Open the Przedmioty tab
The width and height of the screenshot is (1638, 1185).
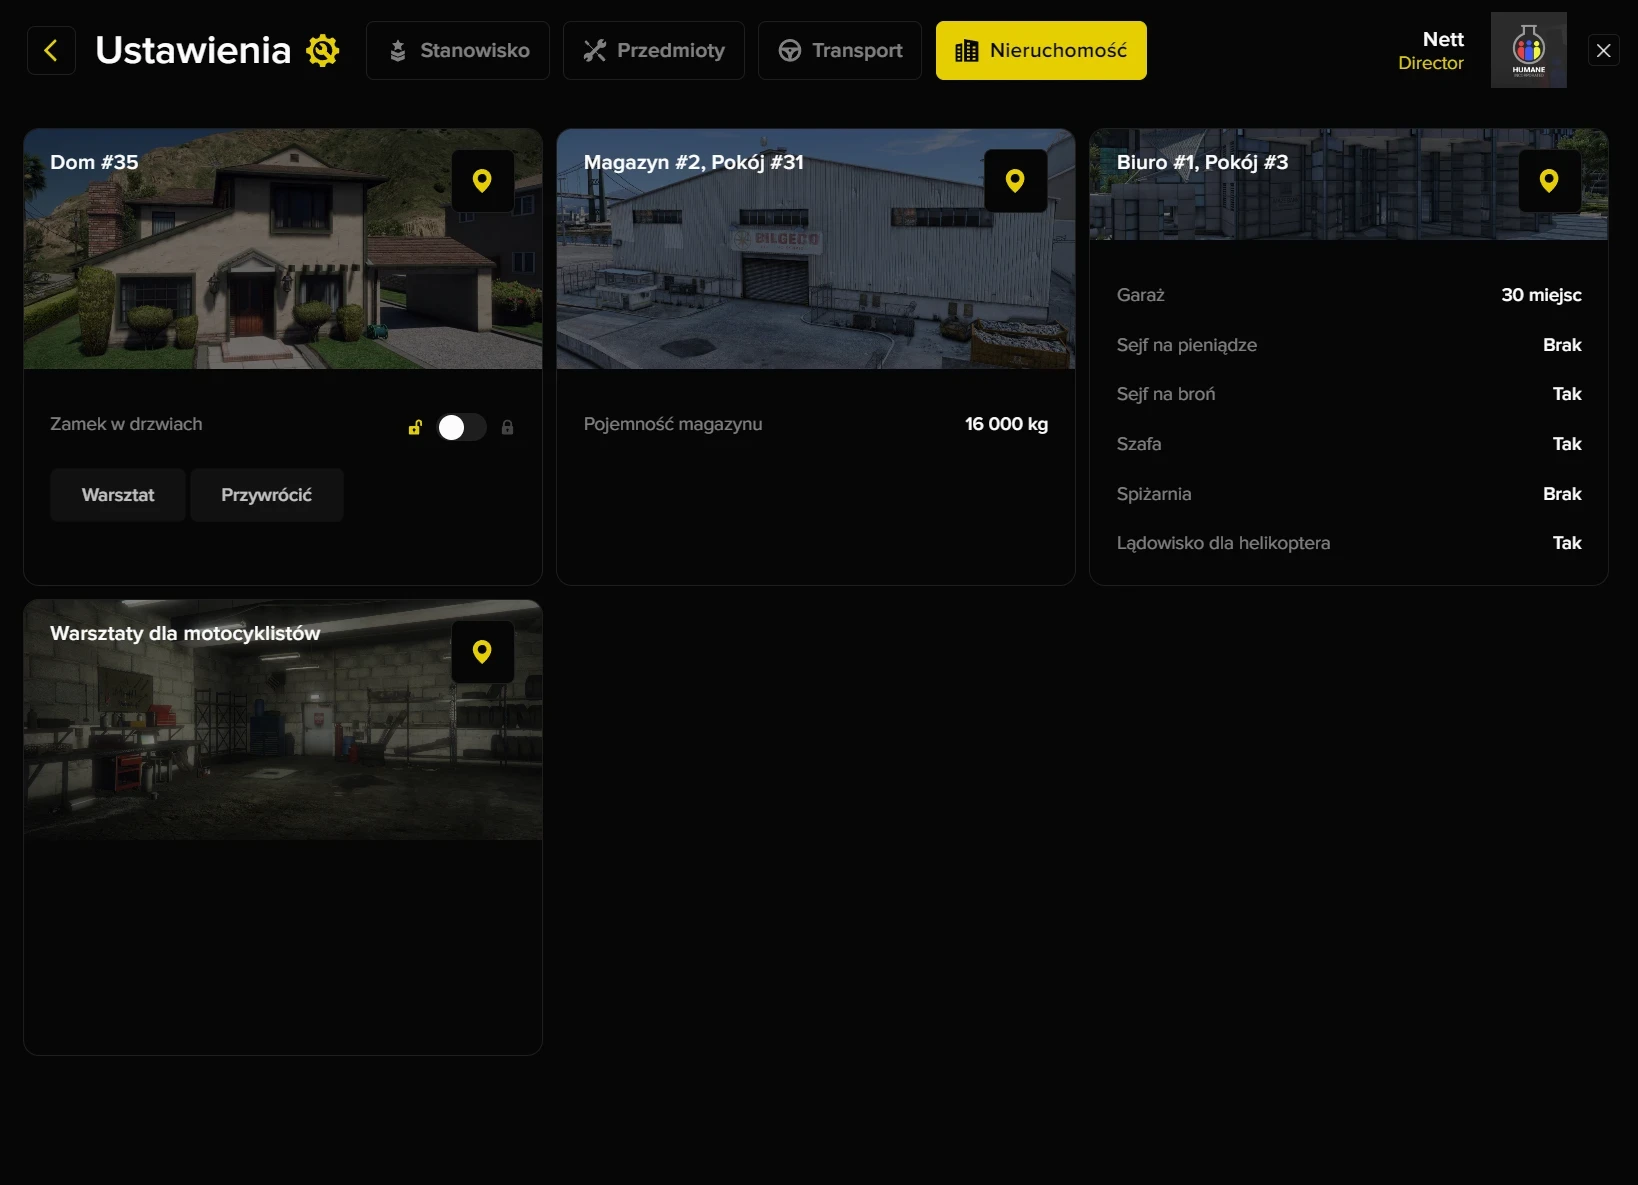(653, 50)
